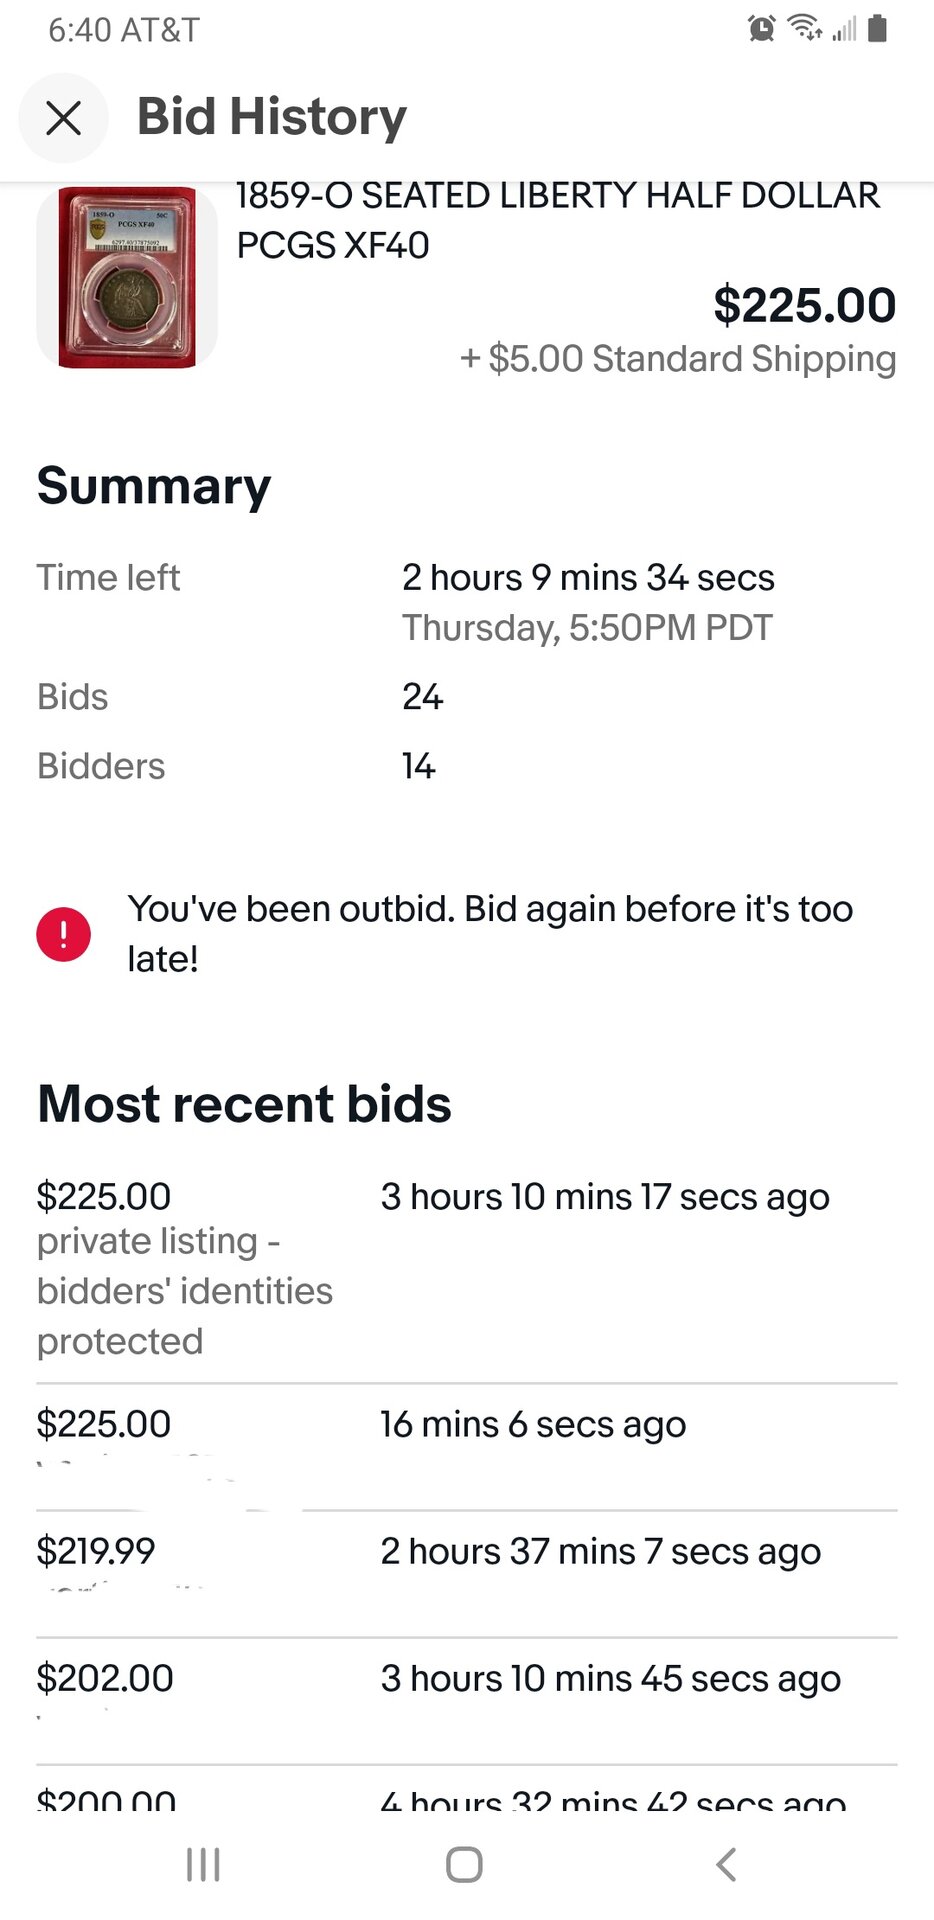Tap the $225.00 current price
The height and width of the screenshot is (1920, 934).
(804, 305)
